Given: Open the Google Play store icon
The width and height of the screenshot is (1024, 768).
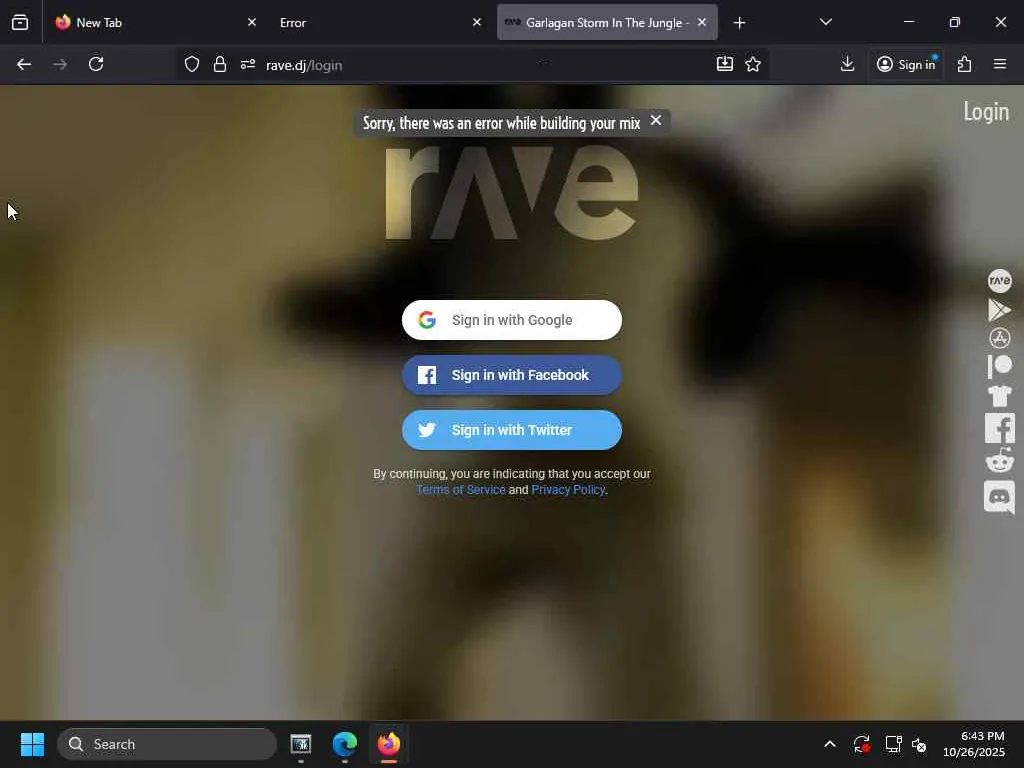Looking at the screenshot, I should 999,310.
